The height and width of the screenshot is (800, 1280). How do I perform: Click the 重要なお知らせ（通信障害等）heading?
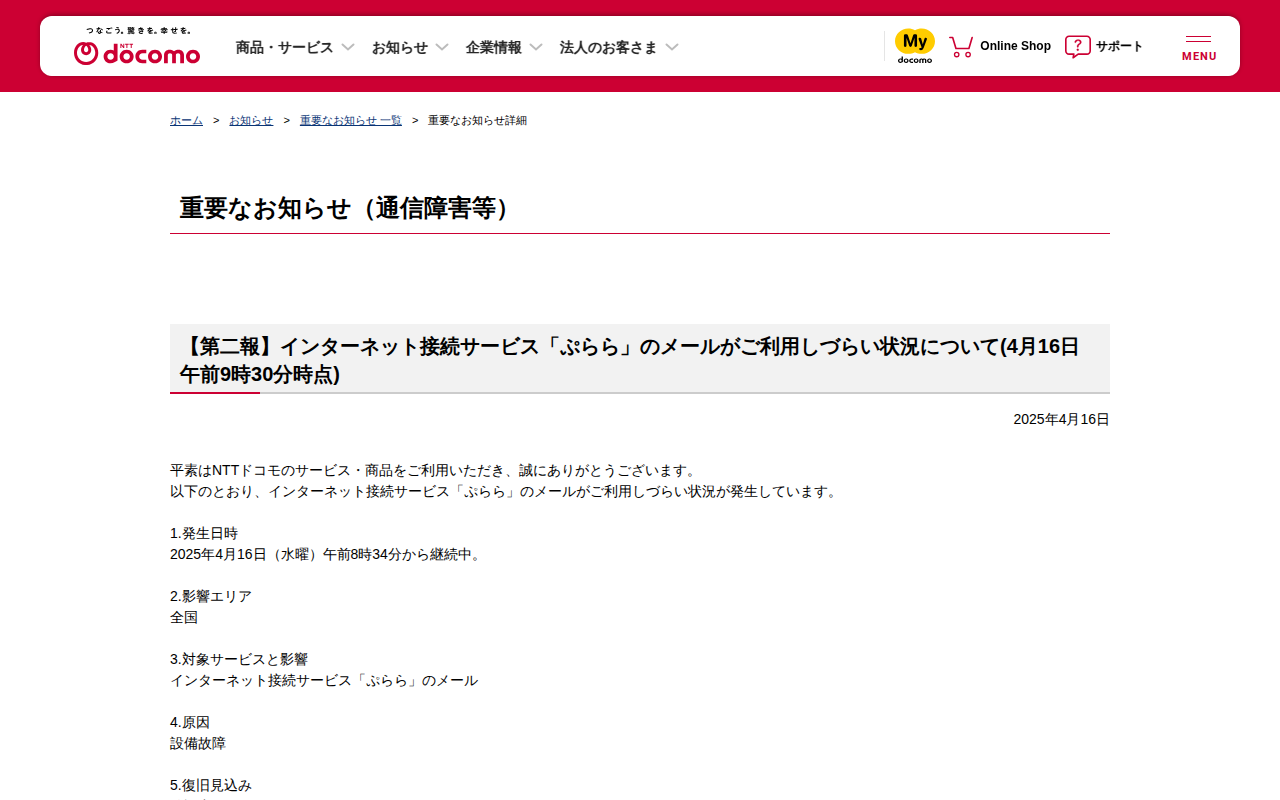tap(350, 208)
